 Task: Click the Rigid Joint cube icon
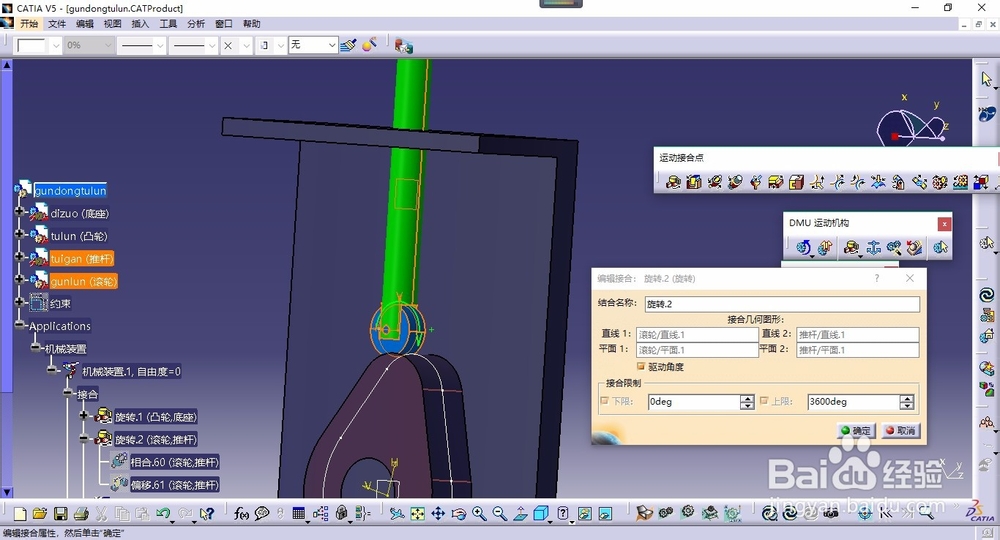(796, 182)
